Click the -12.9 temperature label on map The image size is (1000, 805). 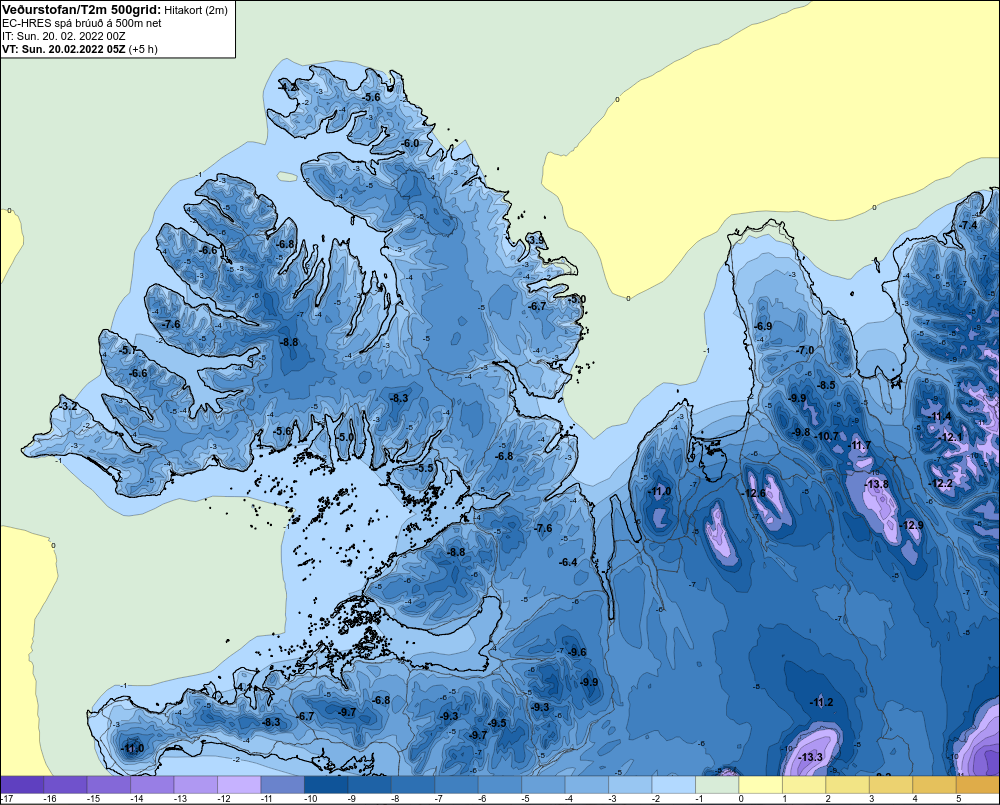click(911, 525)
